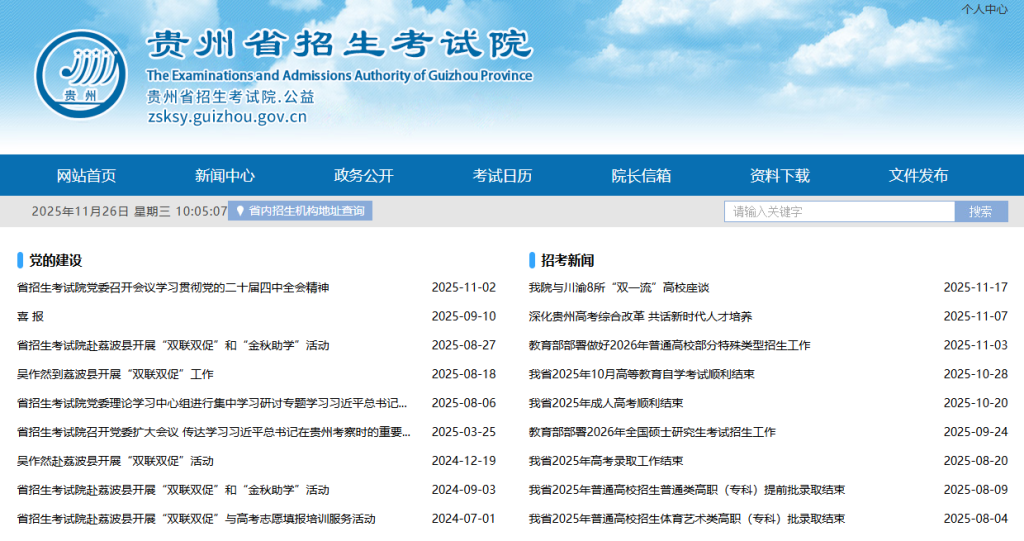Focus the 请输入关键字 search field
This screenshot has height=541, width=1024.
[x=839, y=212]
